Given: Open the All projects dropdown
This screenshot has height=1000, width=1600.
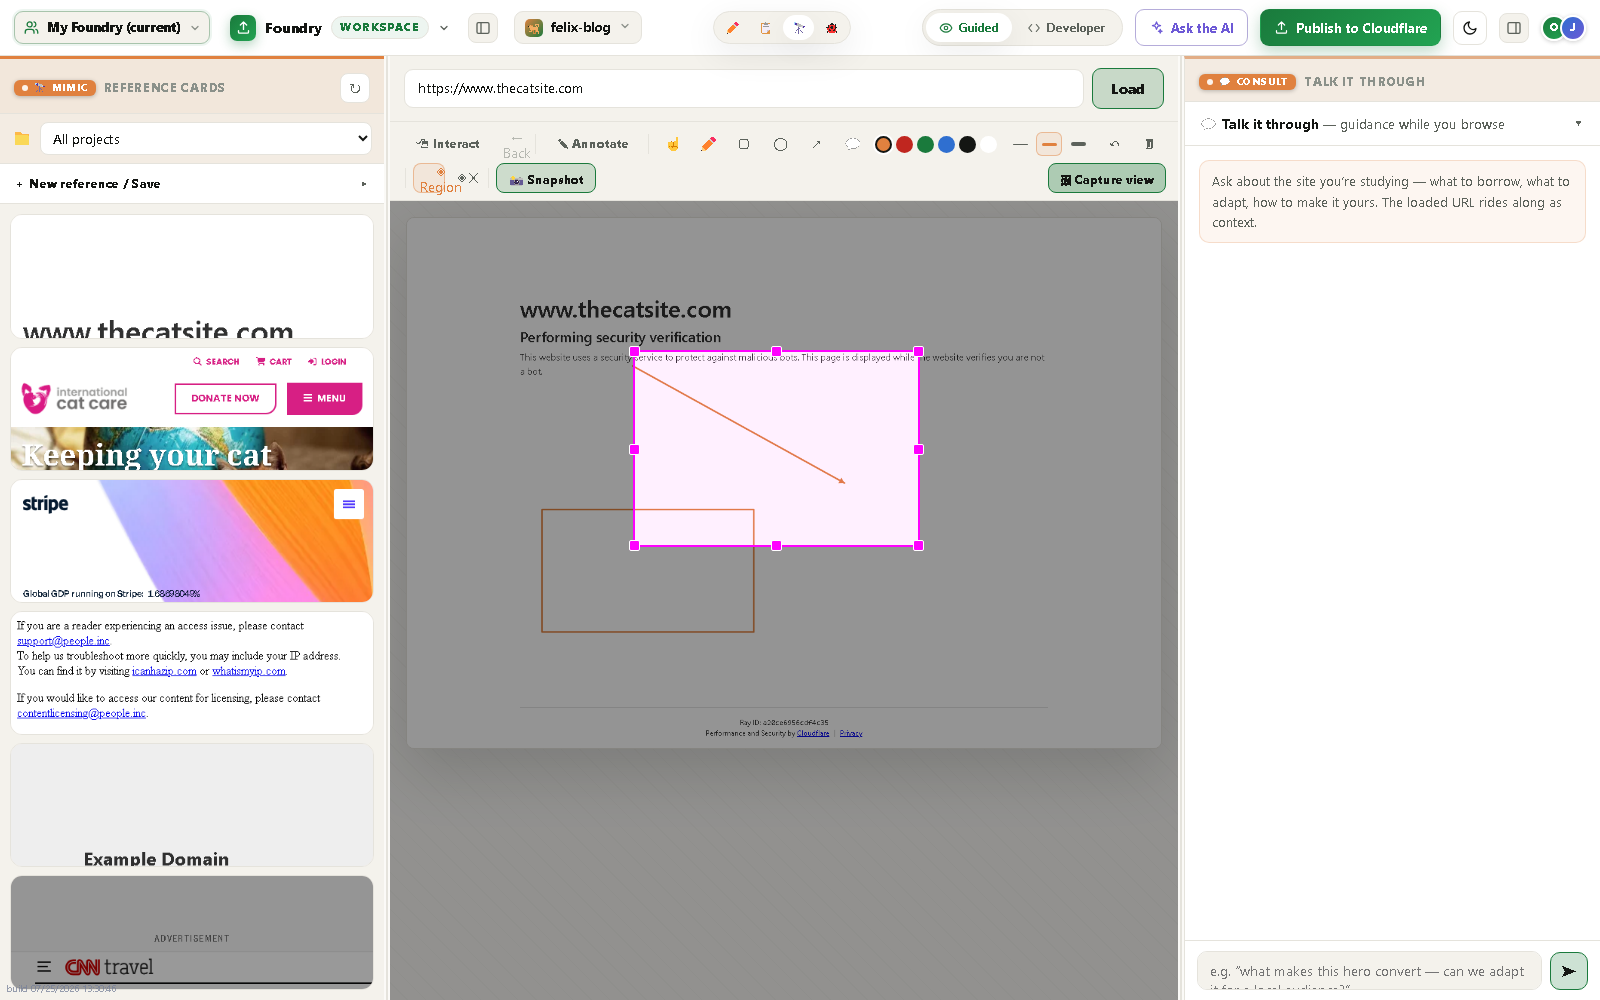Looking at the screenshot, I should click(x=206, y=139).
